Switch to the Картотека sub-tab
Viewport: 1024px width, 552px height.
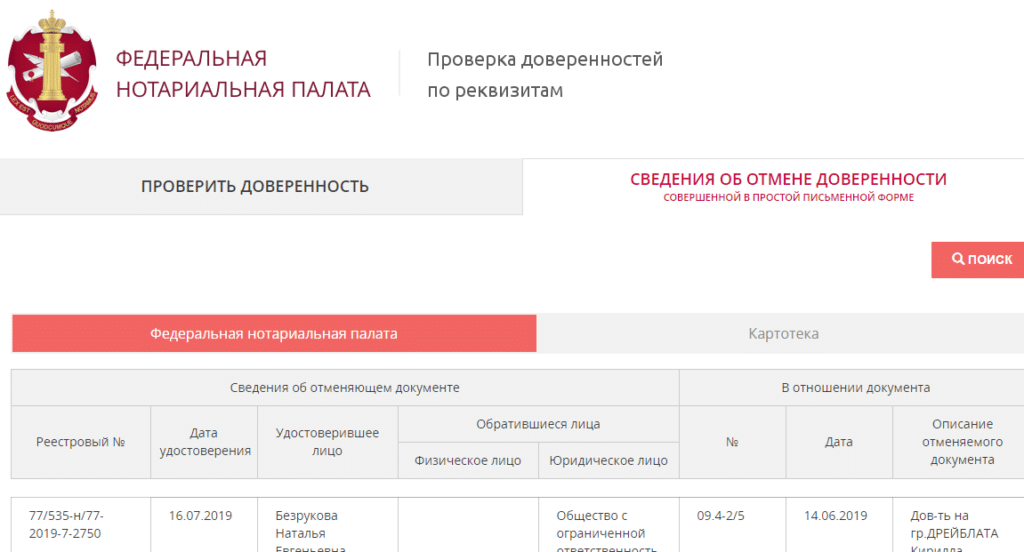[783, 334]
